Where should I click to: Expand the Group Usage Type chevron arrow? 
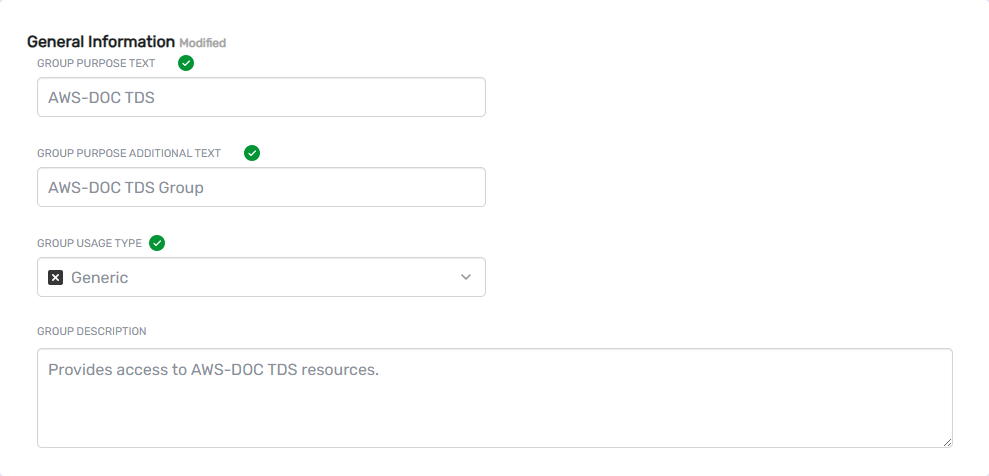(x=465, y=277)
